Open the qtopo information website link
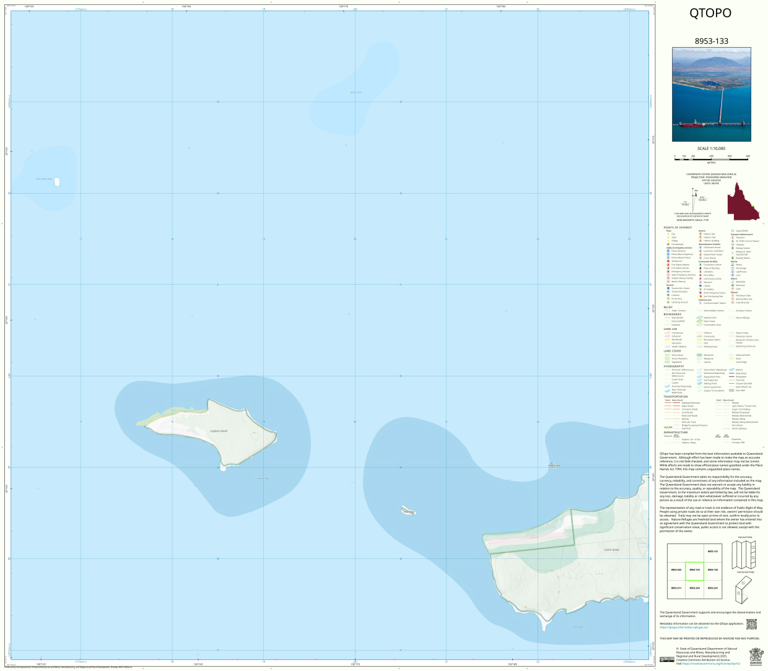The image size is (768, 671). 684,627
